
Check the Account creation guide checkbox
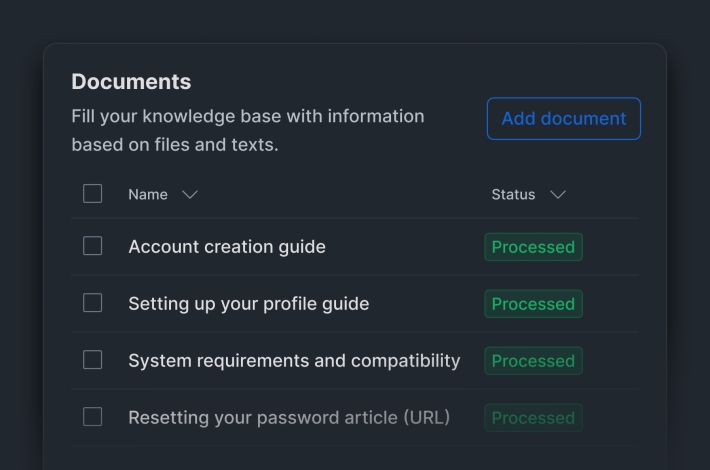[x=93, y=246]
